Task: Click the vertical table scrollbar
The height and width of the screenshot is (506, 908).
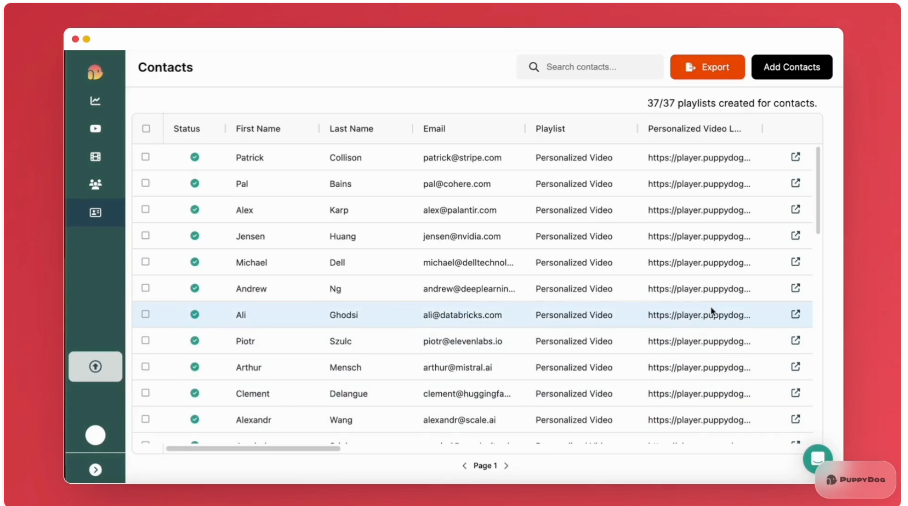Action: (818, 190)
